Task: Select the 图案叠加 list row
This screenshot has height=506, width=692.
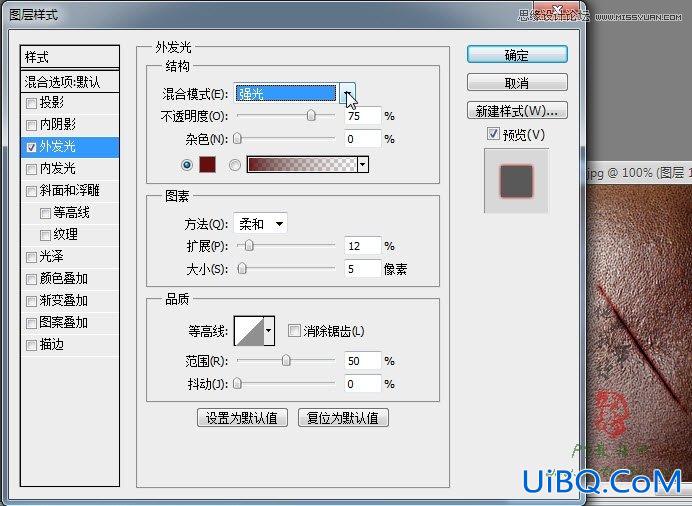Action: coord(70,323)
